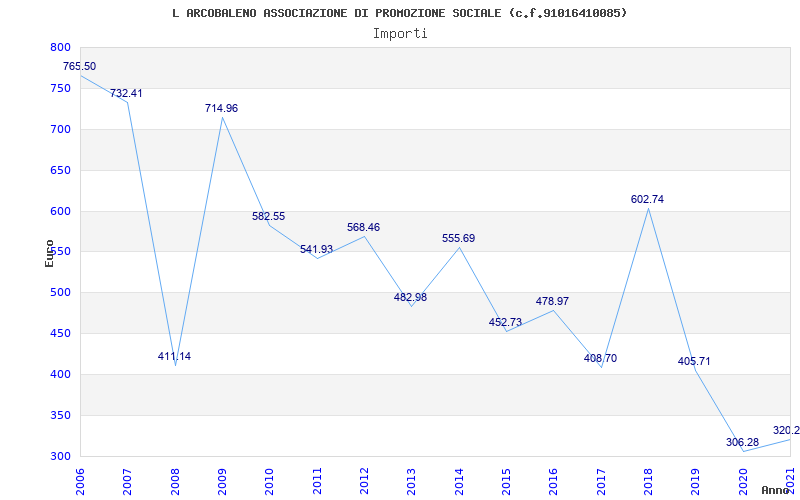Click the 2010 year label on x-axis
Screen dimensions: 800x500
coord(269,482)
